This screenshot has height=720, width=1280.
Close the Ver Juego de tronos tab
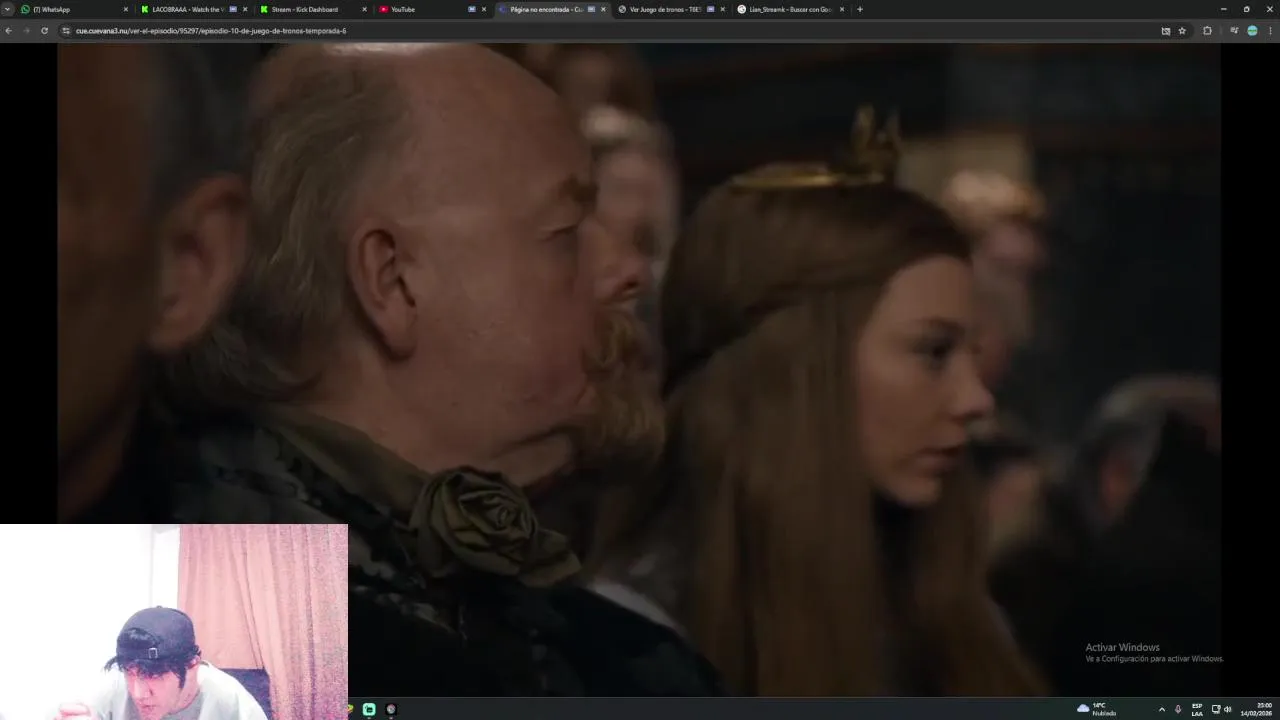coord(723,9)
